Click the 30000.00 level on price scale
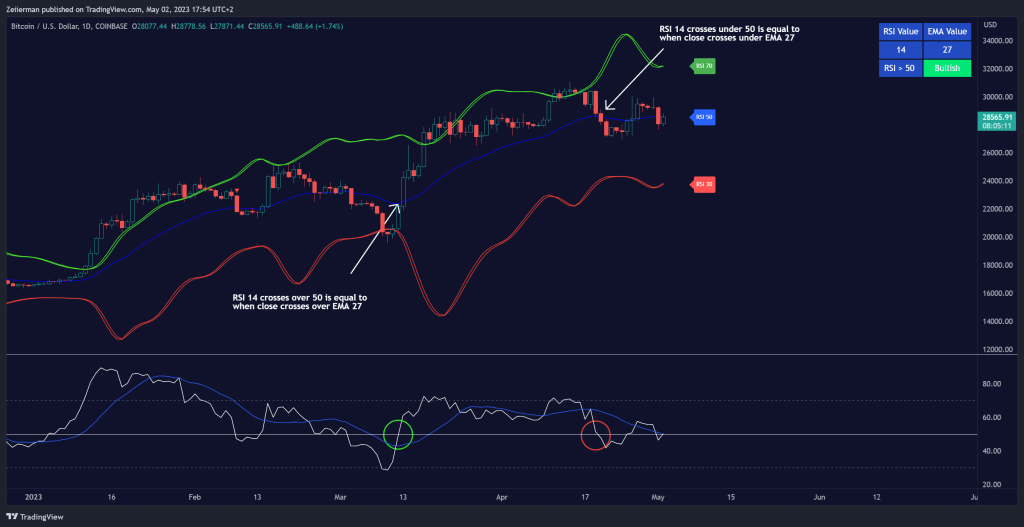The height and width of the screenshot is (527, 1024). [x=994, y=97]
